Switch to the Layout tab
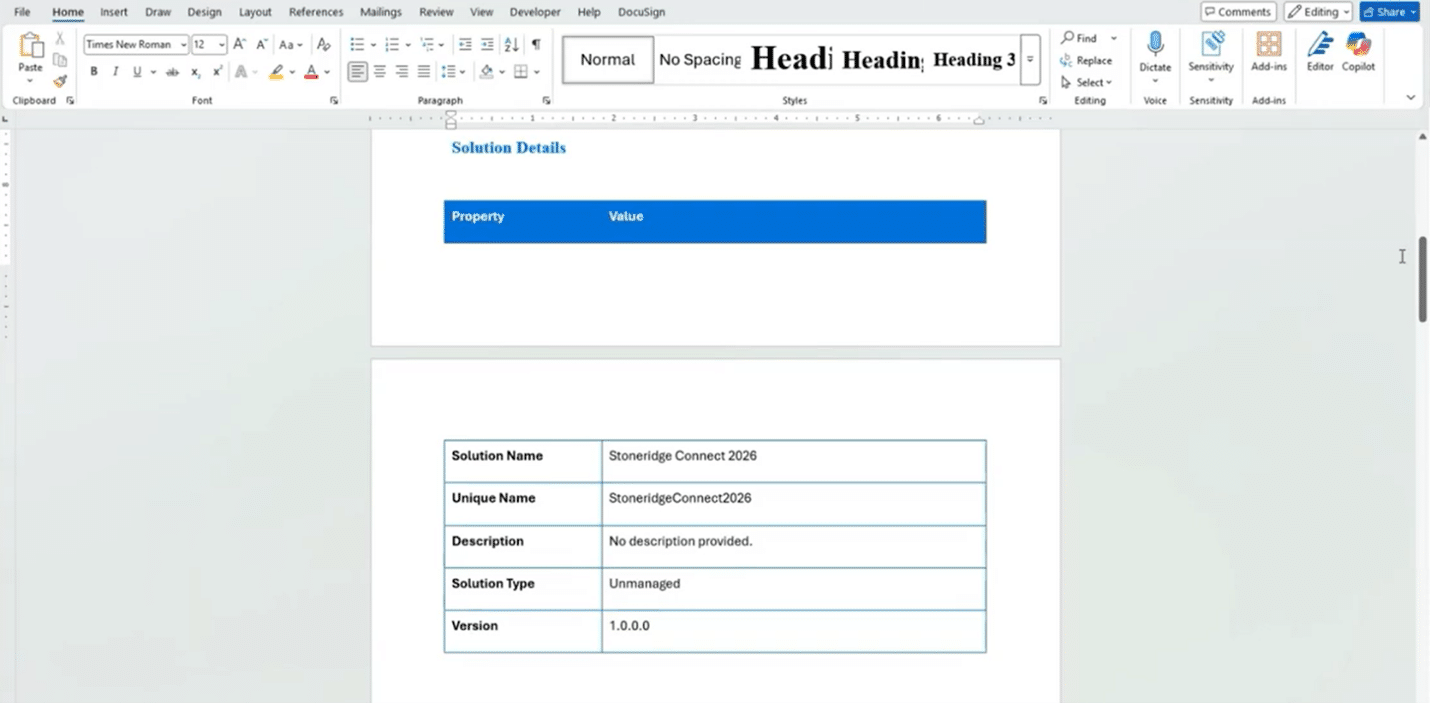Screen dimensions: 1430x703 point(255,12)
